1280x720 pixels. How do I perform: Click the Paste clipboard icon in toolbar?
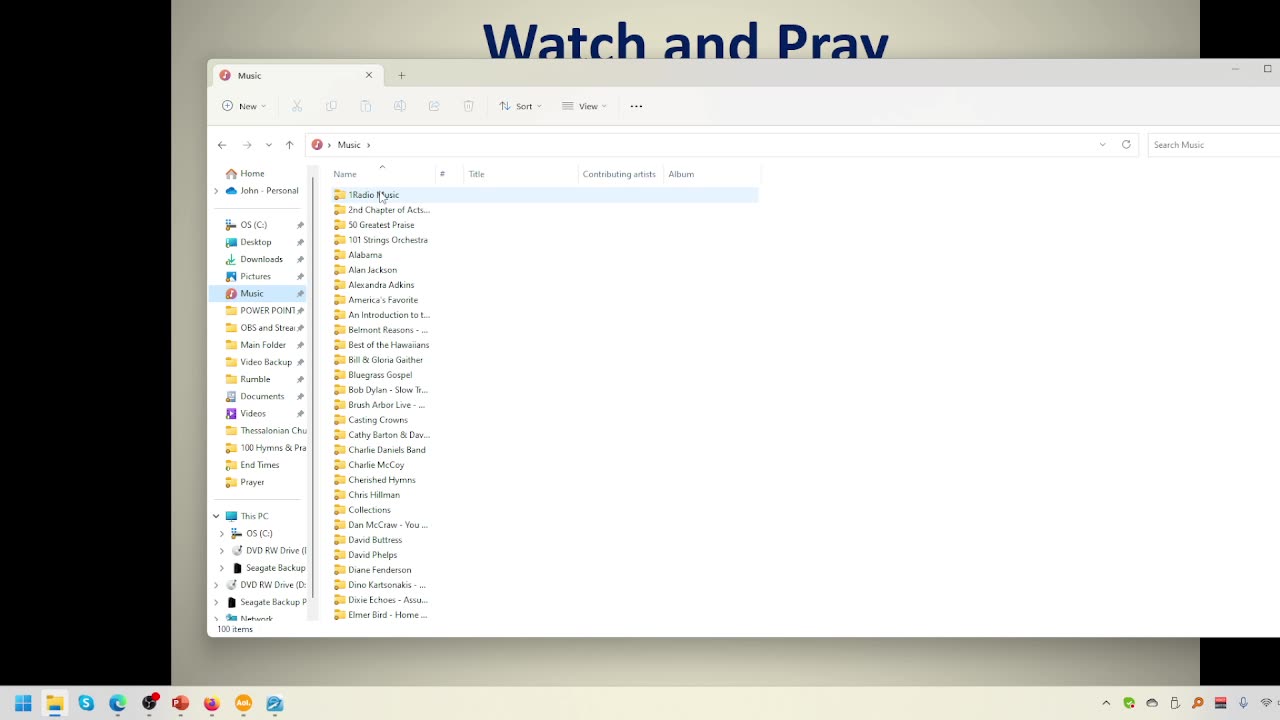(366, 106)
